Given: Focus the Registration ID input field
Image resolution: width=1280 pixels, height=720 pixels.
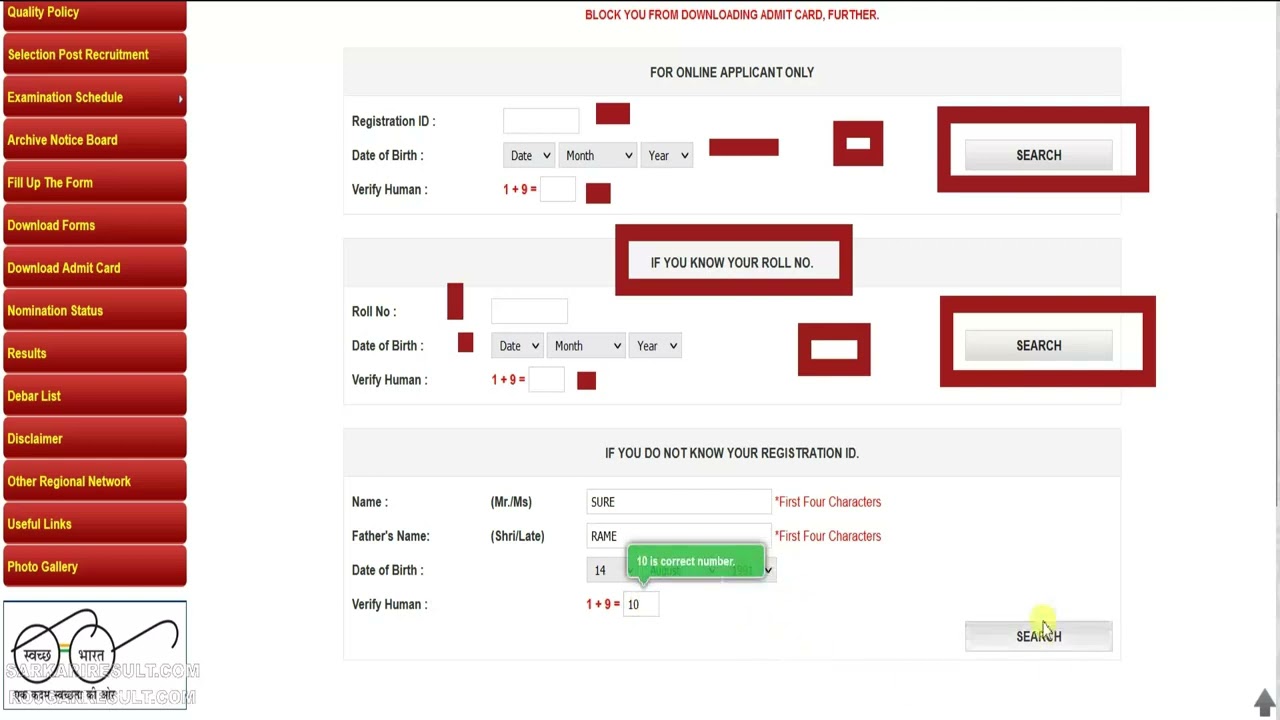Looking at the screenshot, I should click(541, 121).
